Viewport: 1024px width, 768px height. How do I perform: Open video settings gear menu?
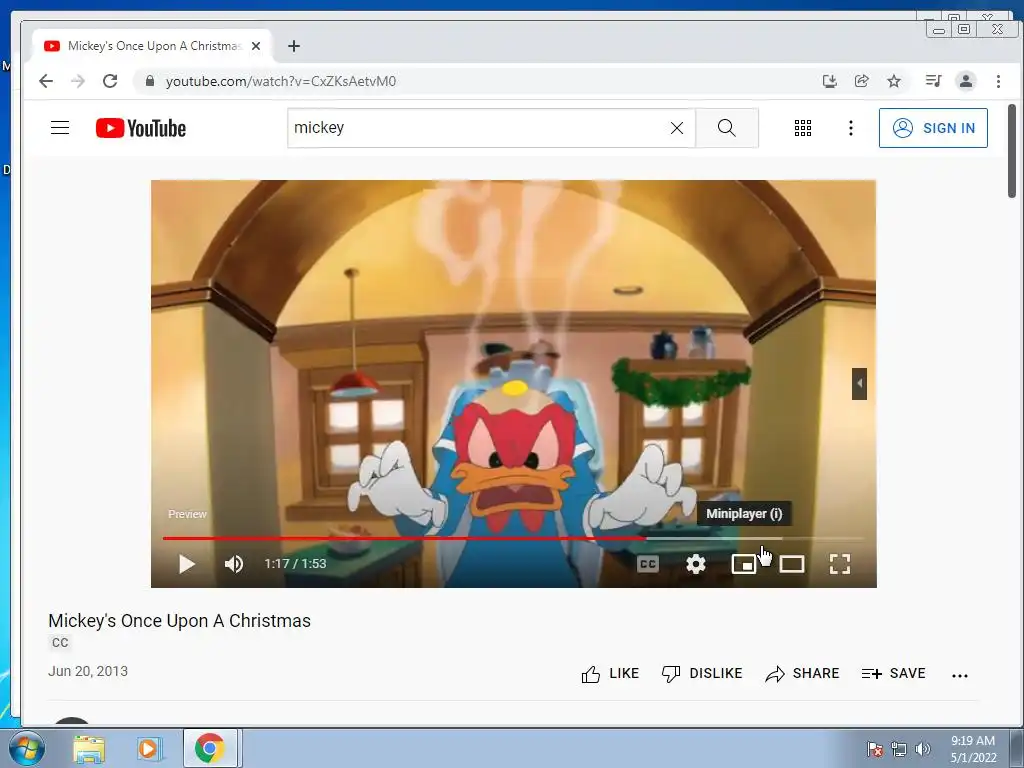[696, 564]
